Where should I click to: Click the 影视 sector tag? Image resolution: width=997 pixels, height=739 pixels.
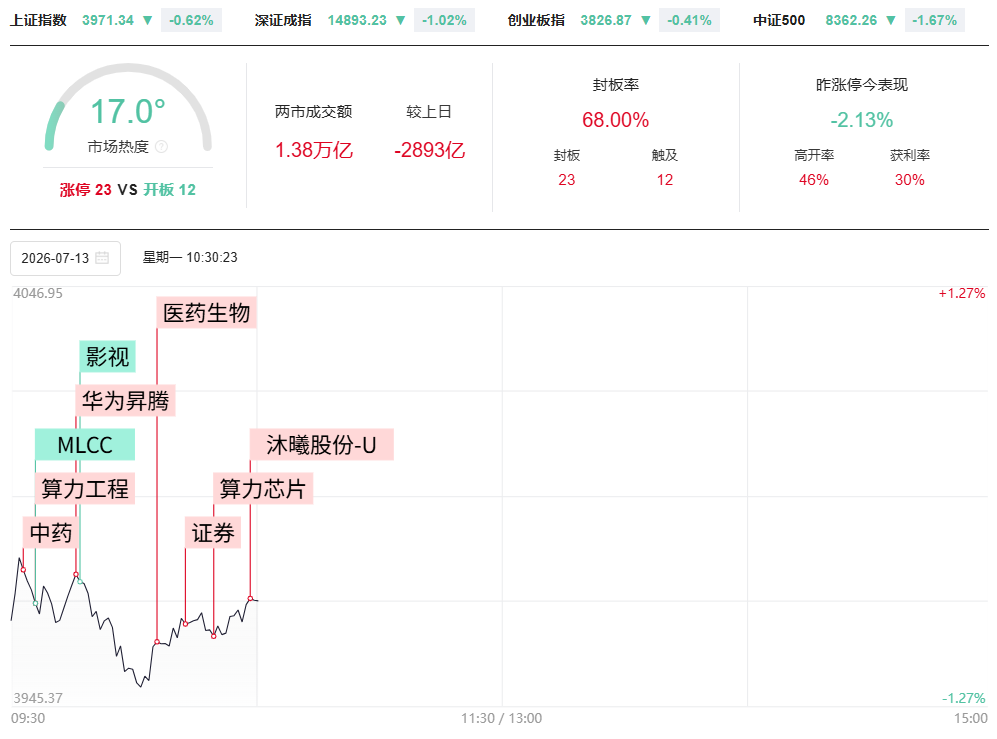107,357
